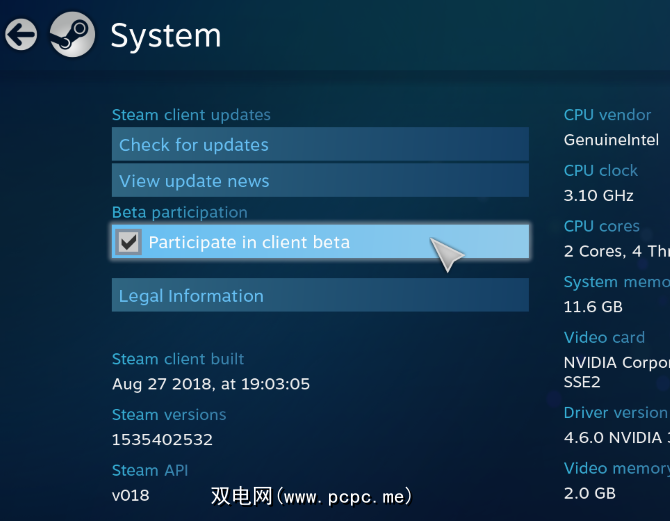Select the 2.0 GB video memory value

(x=590, y=493)
